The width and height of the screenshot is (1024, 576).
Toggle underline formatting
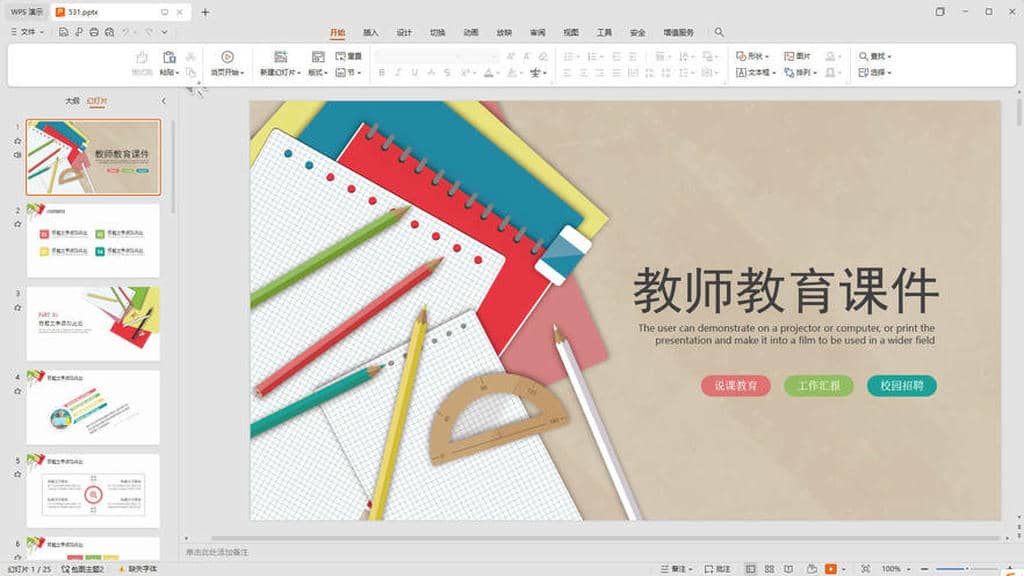point(414,71)
